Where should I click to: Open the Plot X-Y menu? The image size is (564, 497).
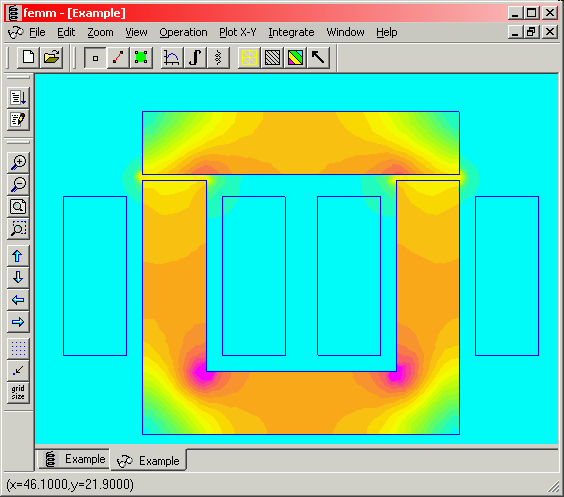click(x=238, y=32)
